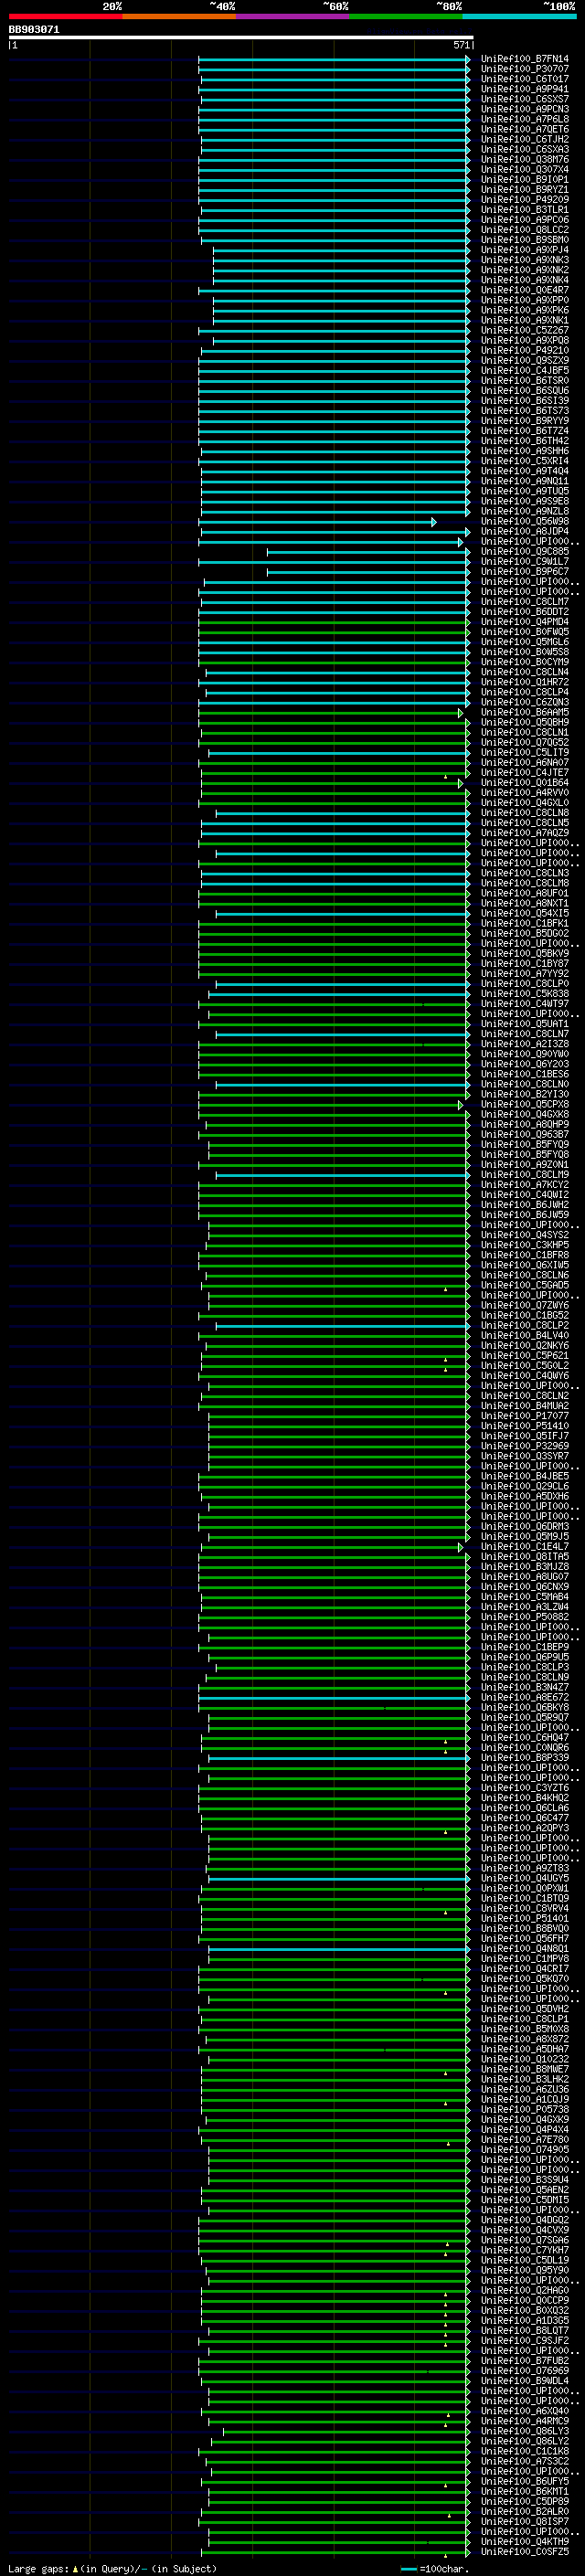The width and height of the screenshot is (585, 2576).
Task: Click the last hit label UniRef100_C0SFZ5
Action: [x=525, y=2551]
